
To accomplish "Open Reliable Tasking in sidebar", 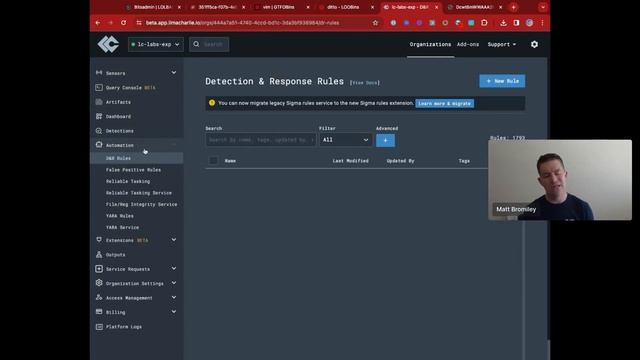I will click(128, 181).
